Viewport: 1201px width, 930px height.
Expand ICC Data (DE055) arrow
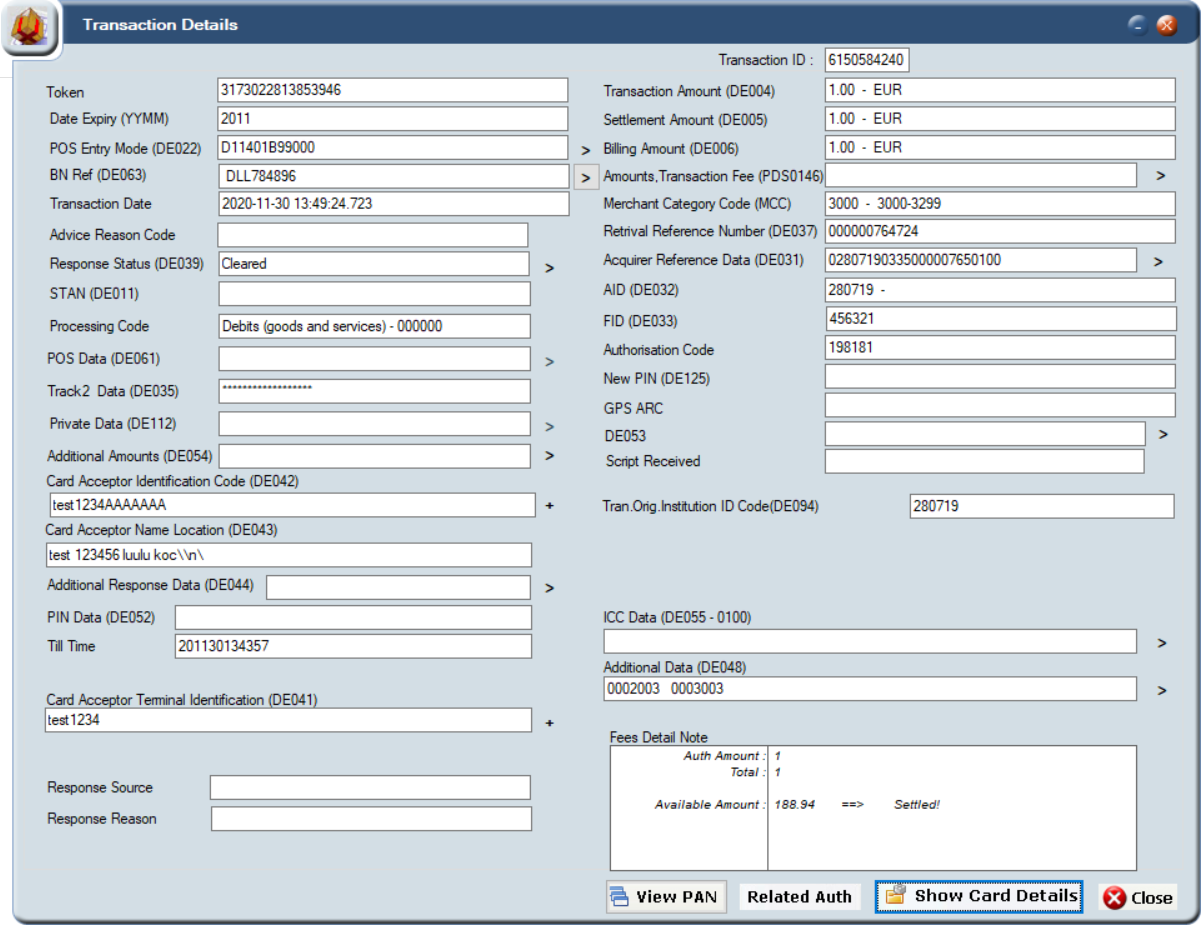(x=1161, y=643)
